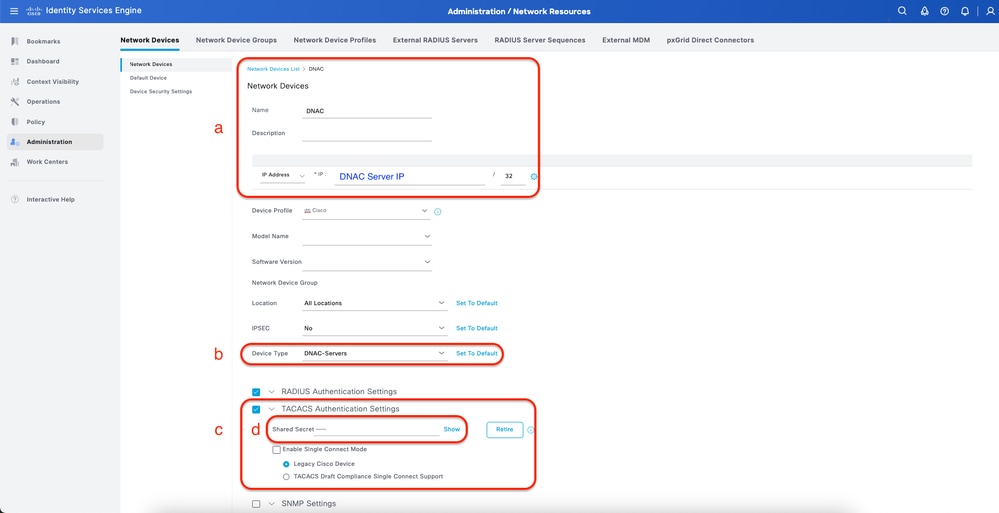This screenshot has width=999, height=513.
Task: Open the Device Profile dropdown
Action: pyautogui.click(x=366, y=211)
